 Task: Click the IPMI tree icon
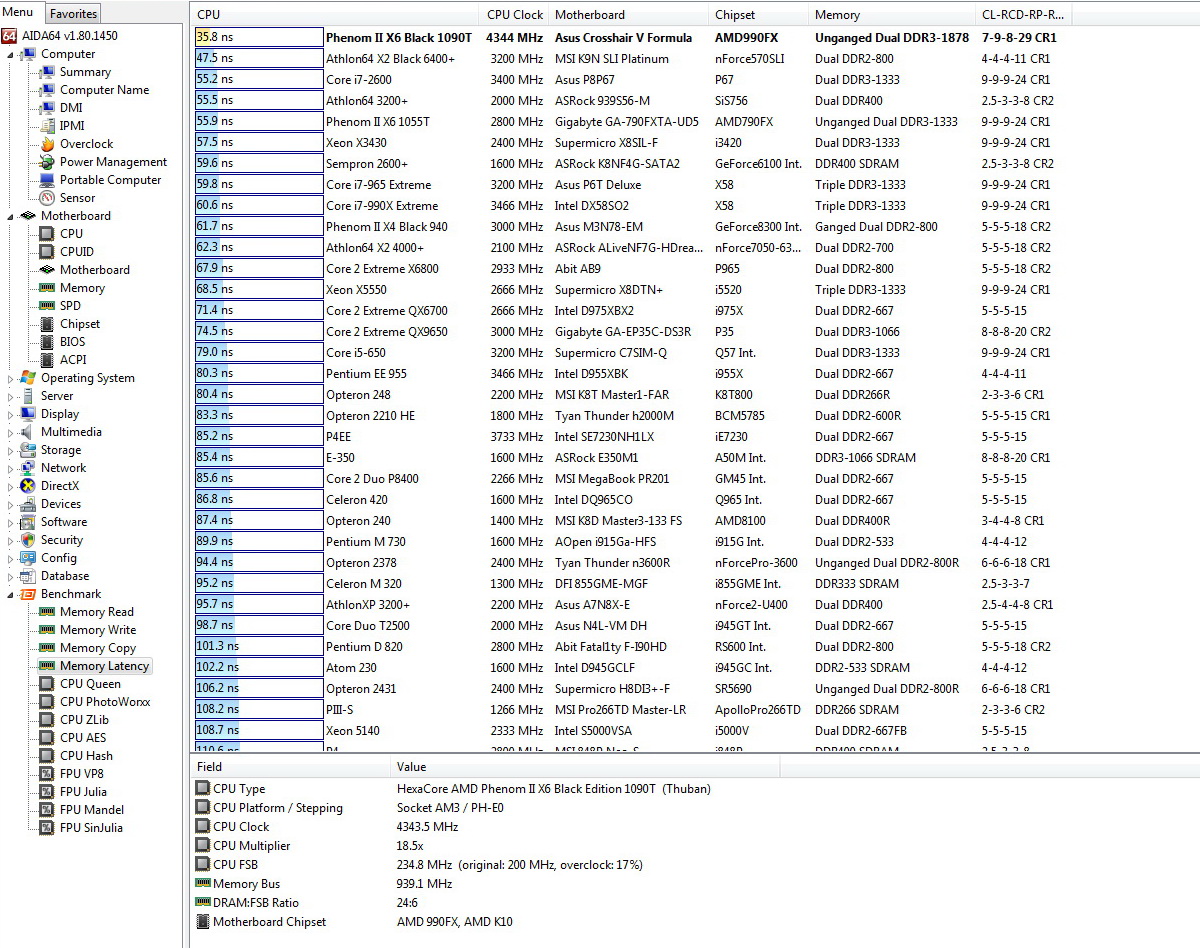click(46, 126)
